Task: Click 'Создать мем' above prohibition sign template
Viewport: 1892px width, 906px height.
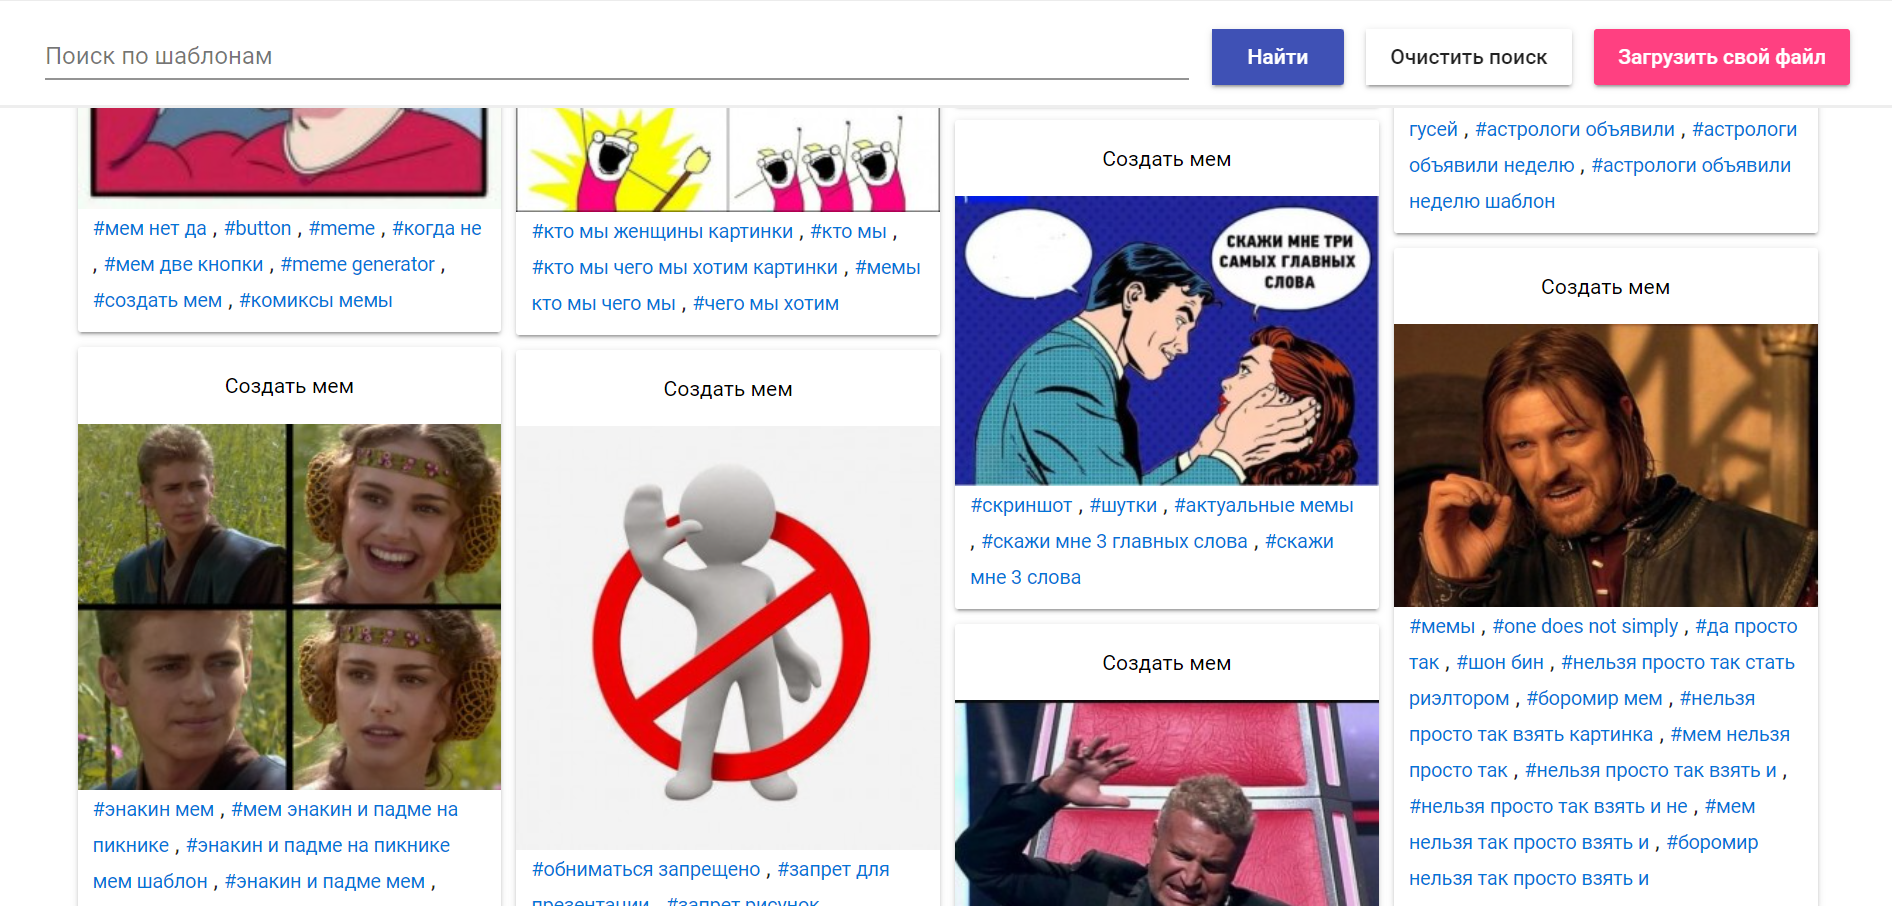Action: [x=728, y=389]
